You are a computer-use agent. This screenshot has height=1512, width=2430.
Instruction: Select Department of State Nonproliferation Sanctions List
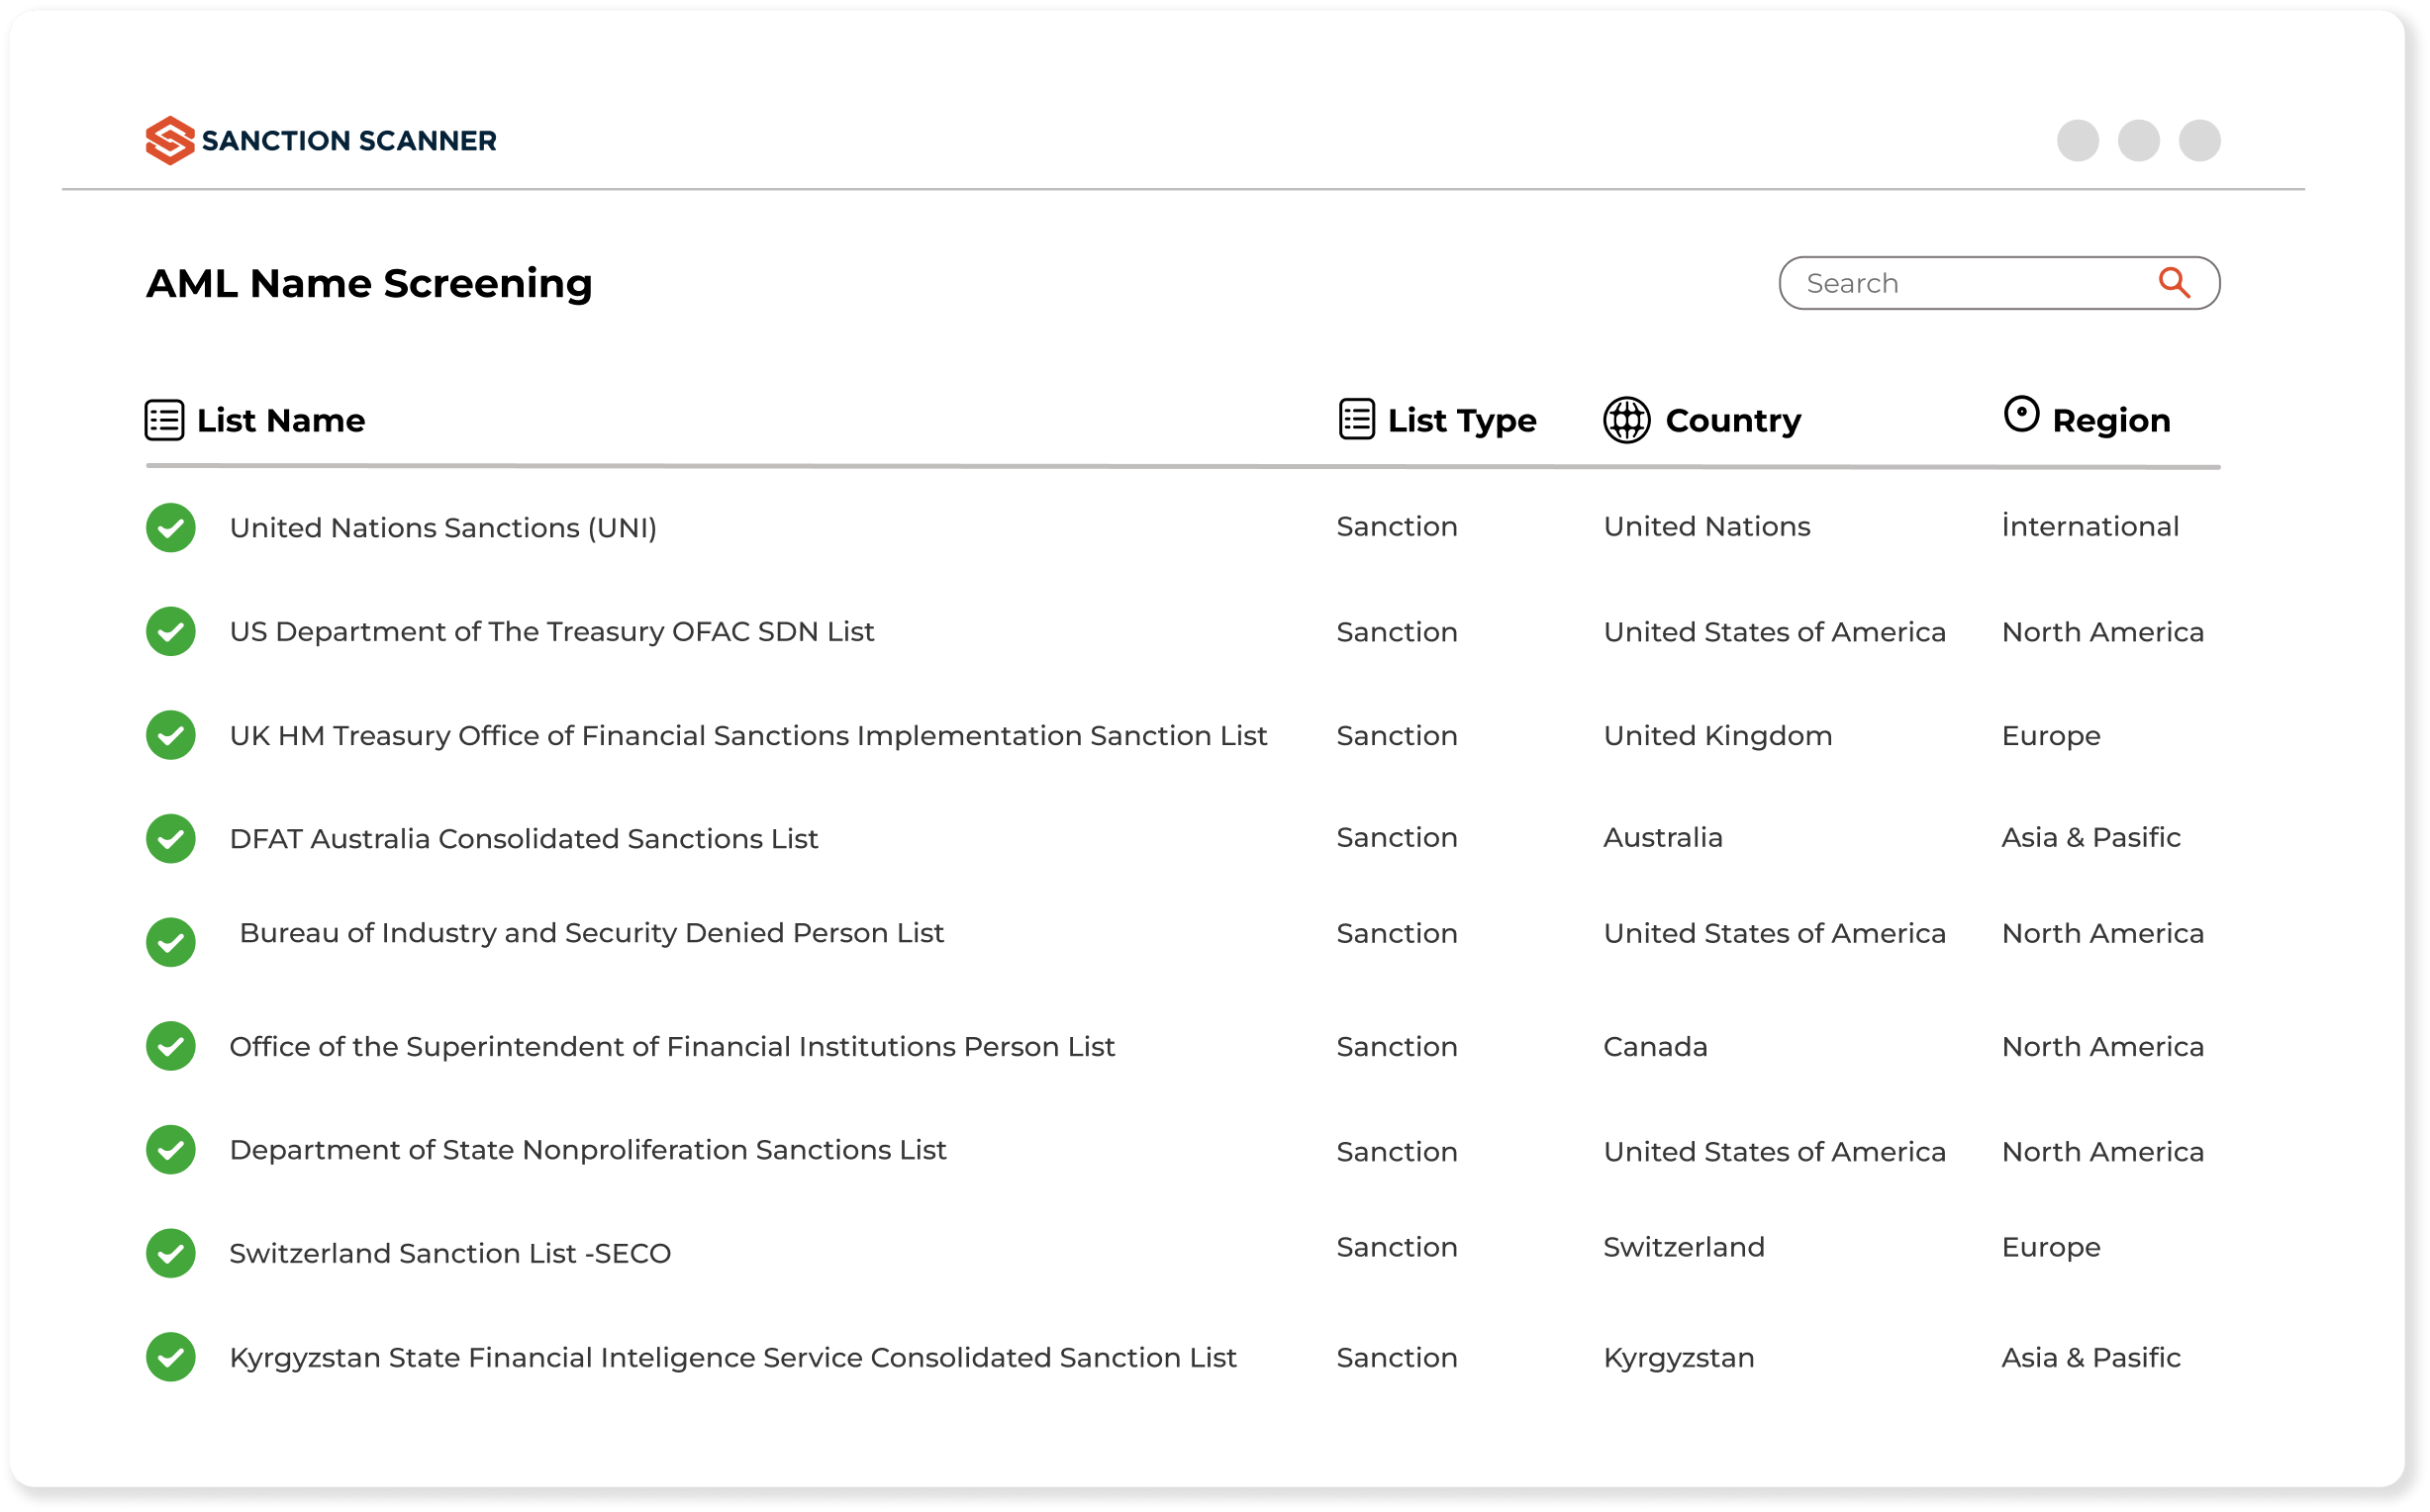[x=588, y=1150]
